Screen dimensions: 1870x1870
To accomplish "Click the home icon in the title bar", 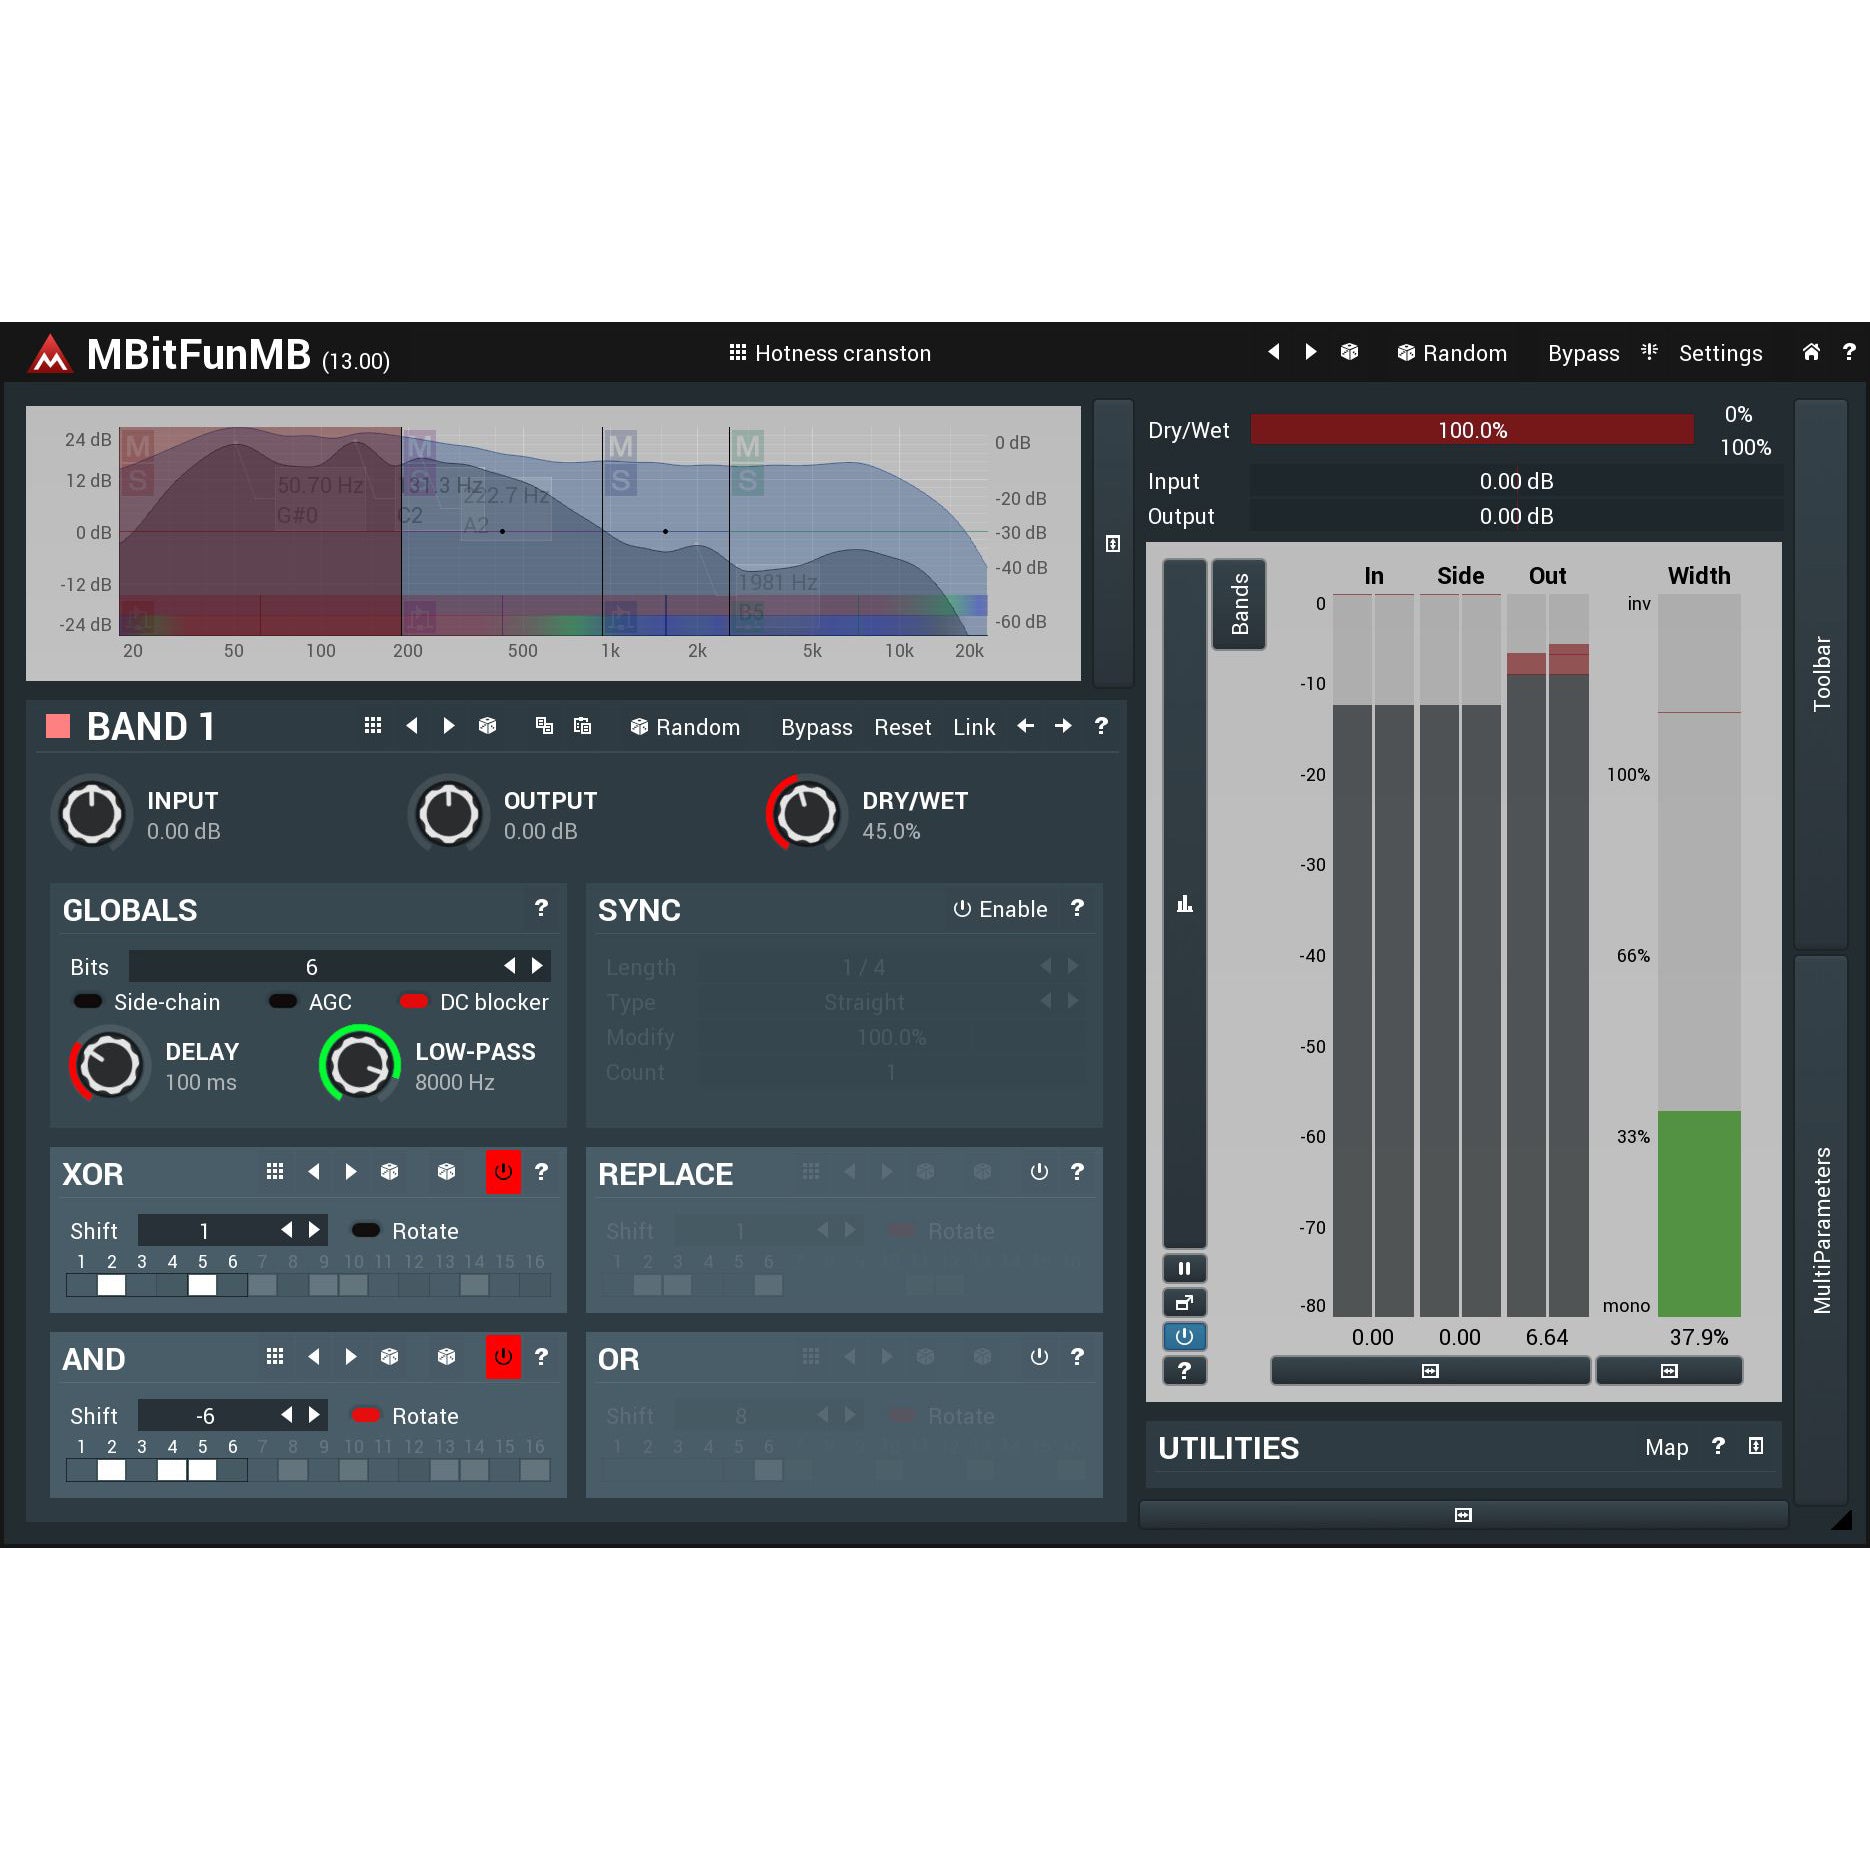I will tap(1811, 352).
